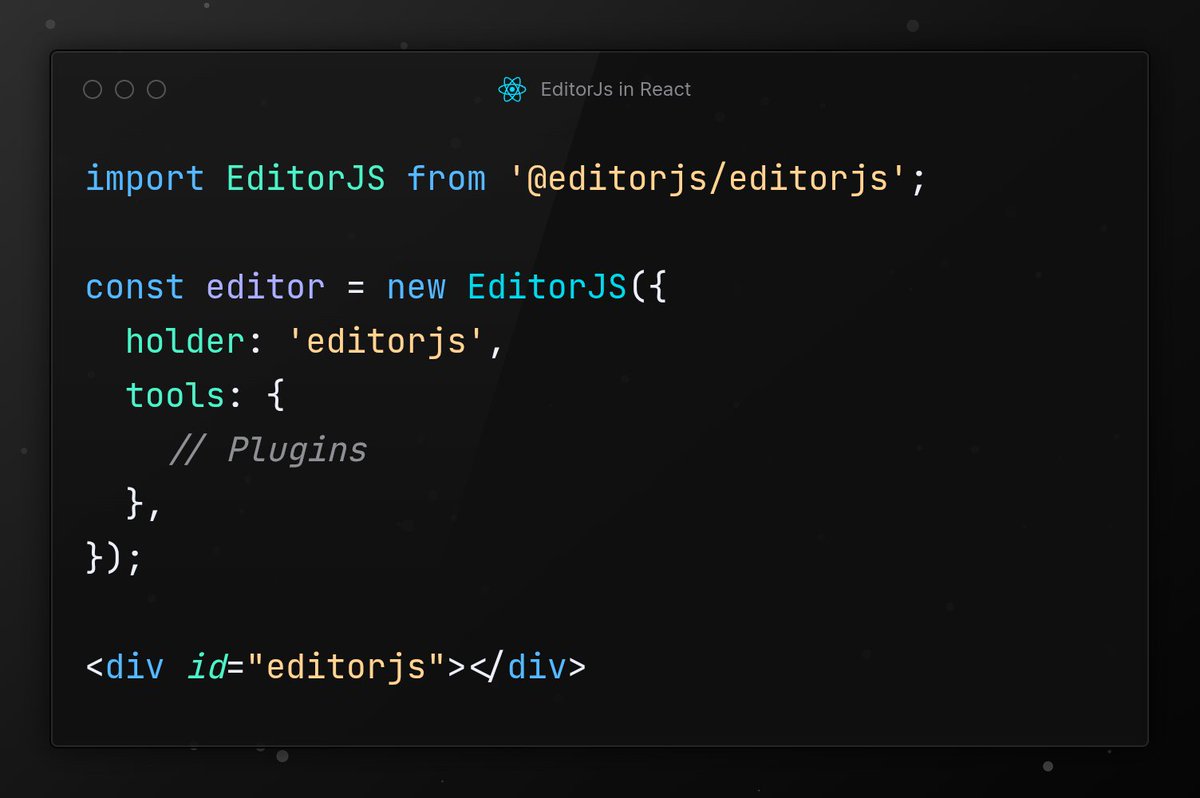1200x798 pixels.
Task: Click the middle window control circle
Action: [x=125, y=90]
